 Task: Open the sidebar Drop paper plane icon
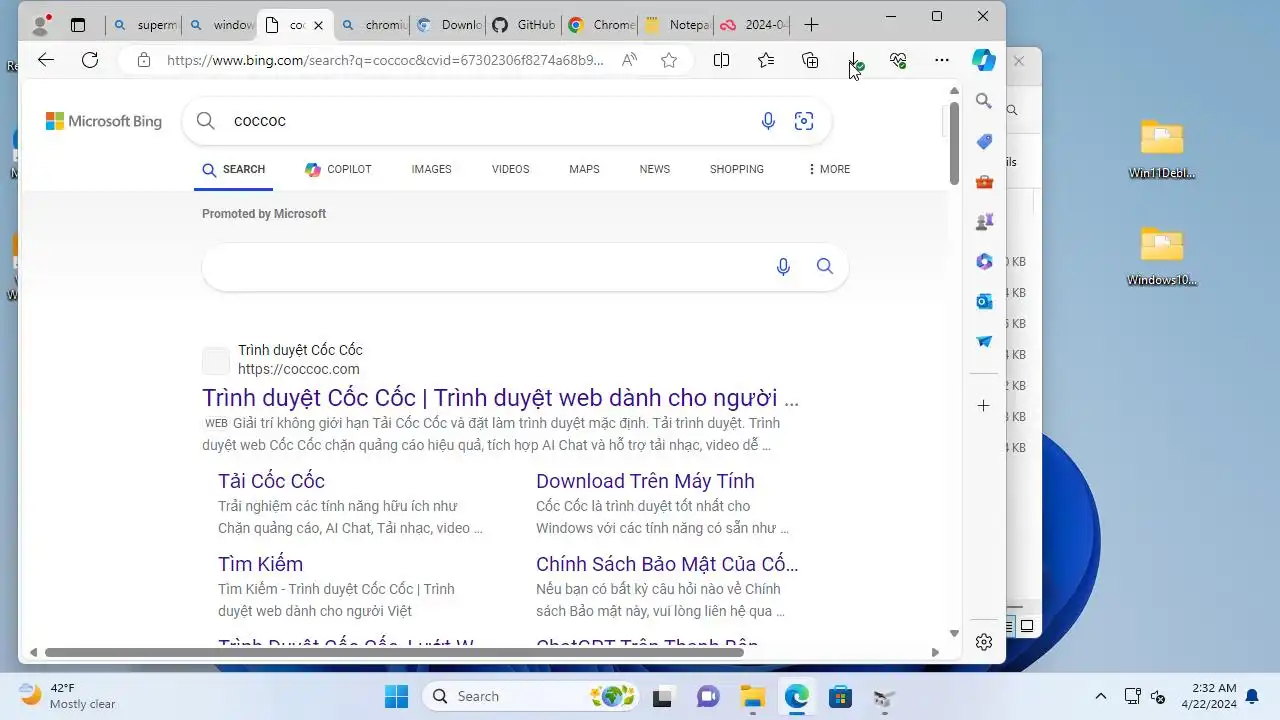984,341
